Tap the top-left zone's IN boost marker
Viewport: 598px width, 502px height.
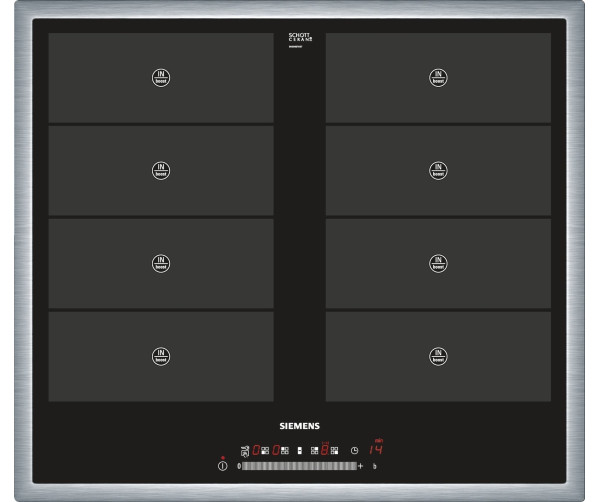161,77
